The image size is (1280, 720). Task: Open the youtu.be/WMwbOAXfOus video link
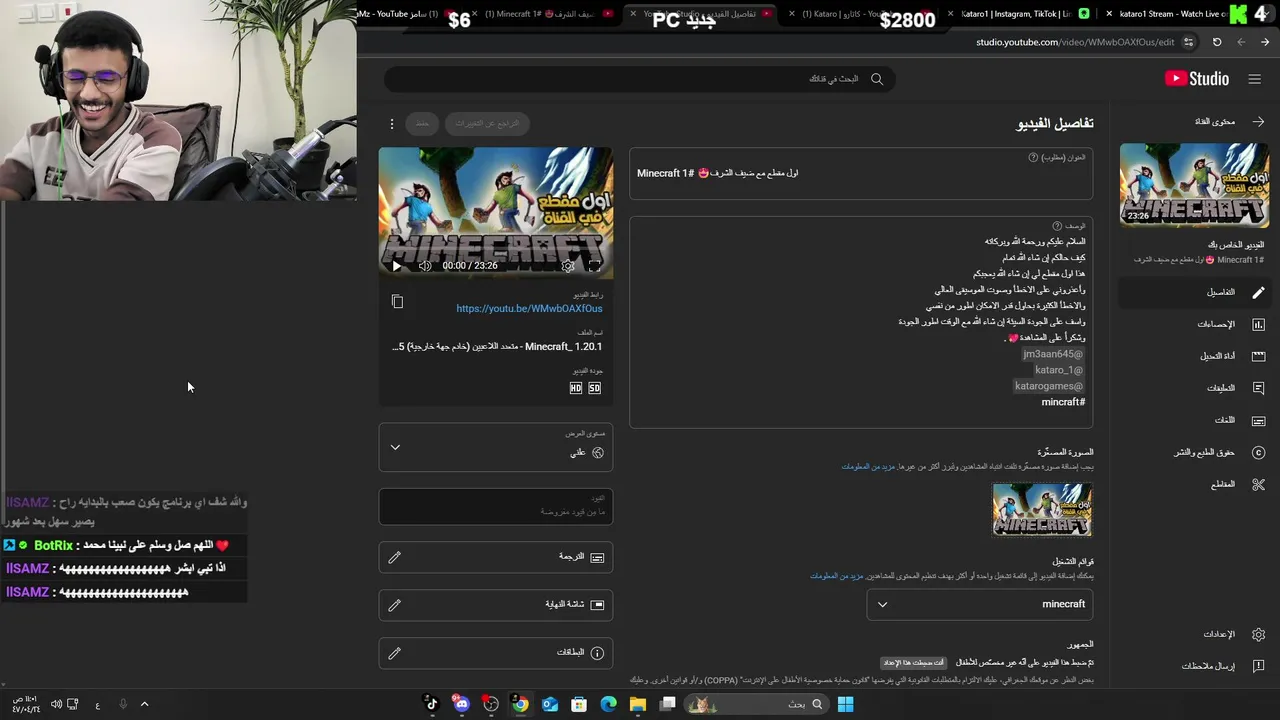pyautogui.click(x=529, y=309)
